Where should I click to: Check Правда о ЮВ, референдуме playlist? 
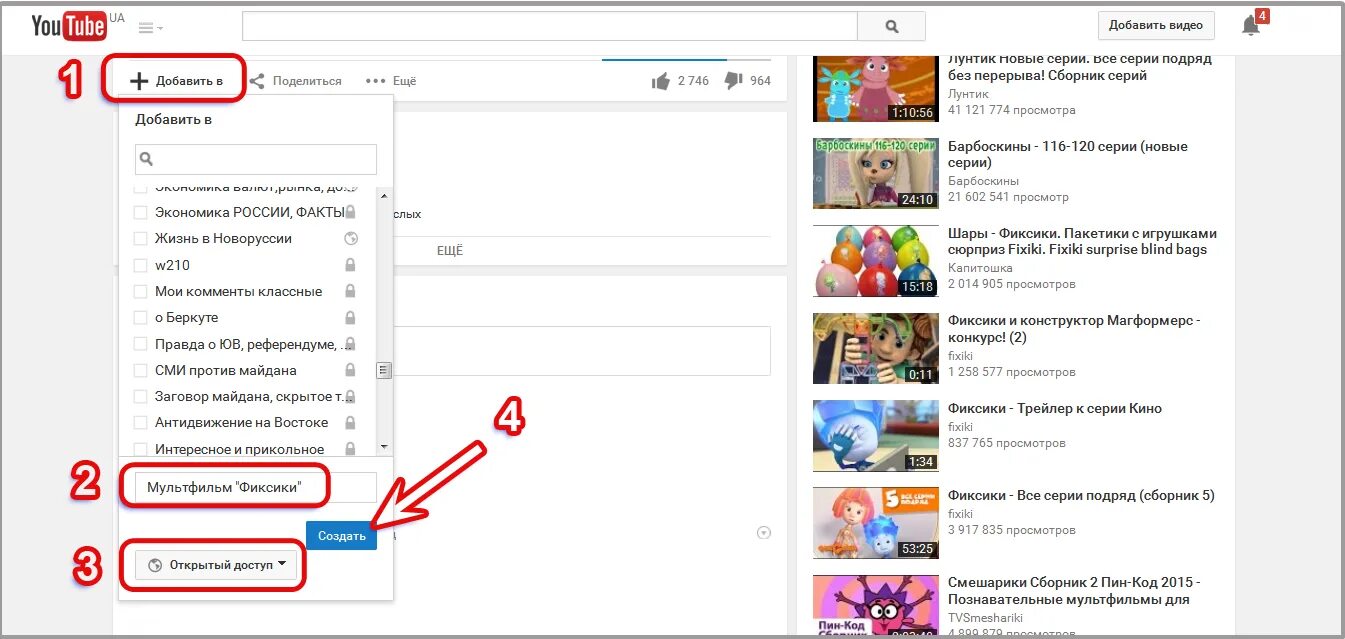point(141,344)
